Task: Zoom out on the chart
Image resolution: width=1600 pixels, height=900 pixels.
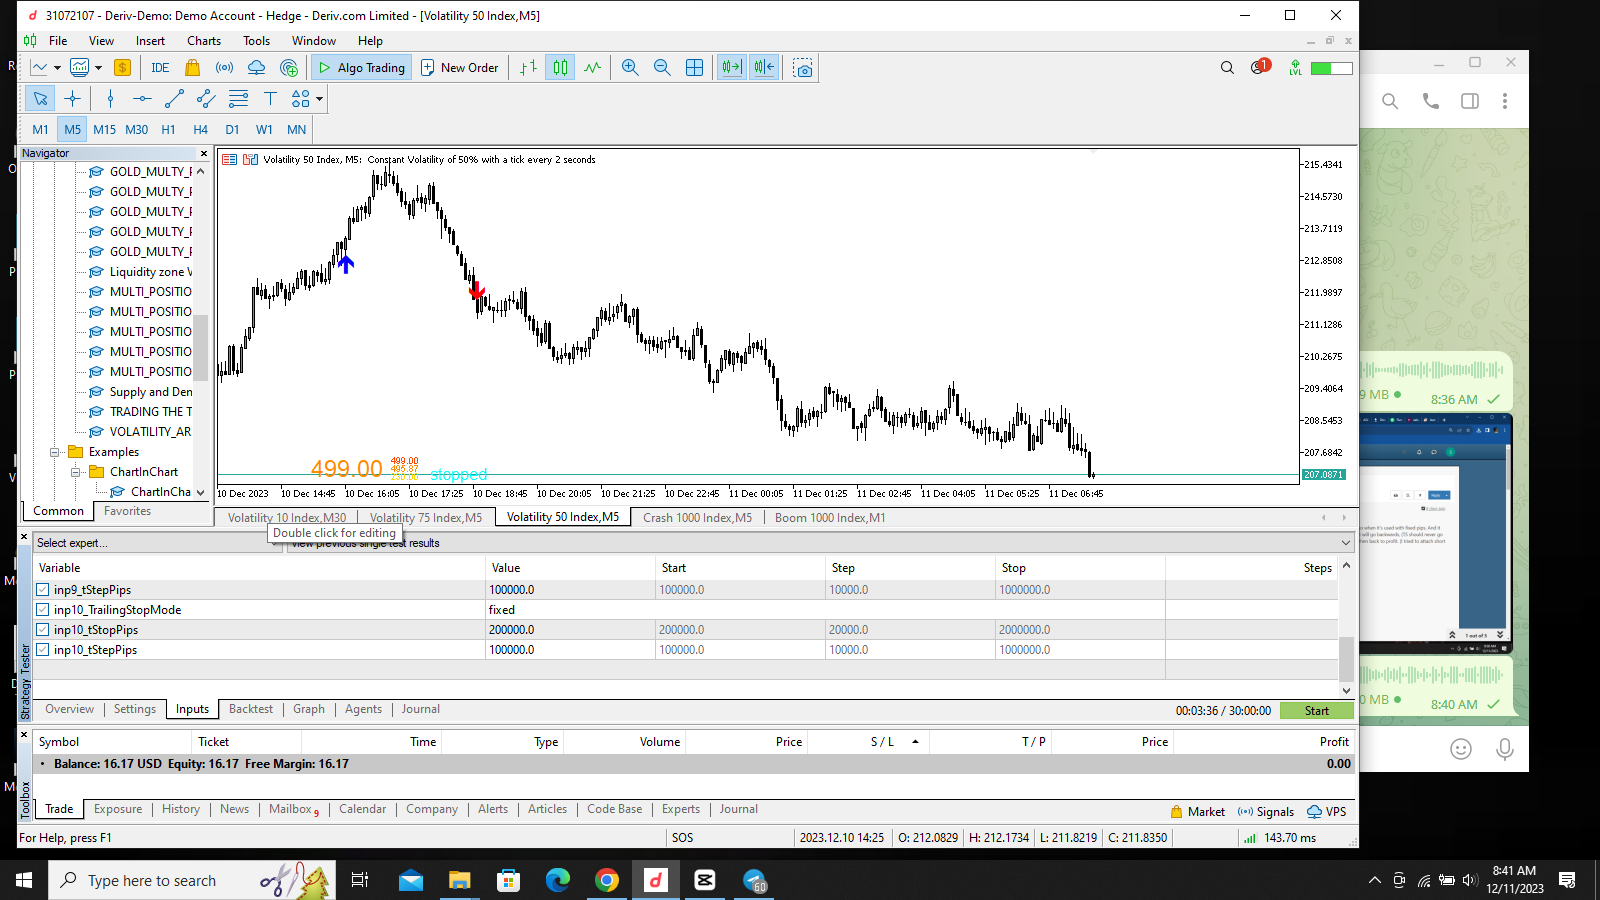Action: [x=662, y=68]
